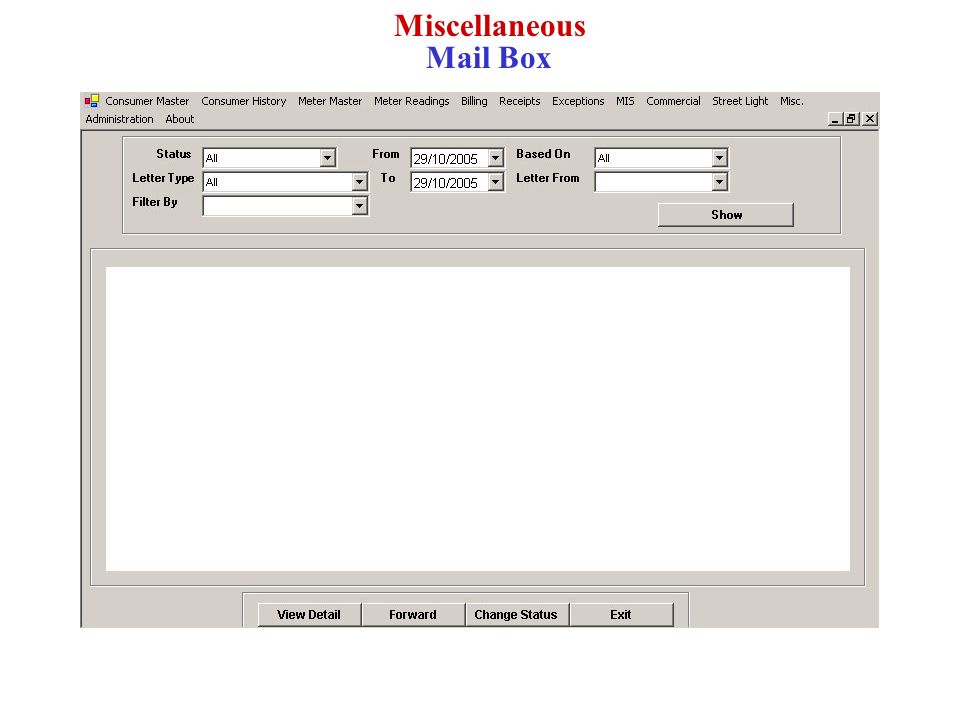This screenshot has width=960, height=720.
Task: Open the Misc. menu
Action: 792,101
